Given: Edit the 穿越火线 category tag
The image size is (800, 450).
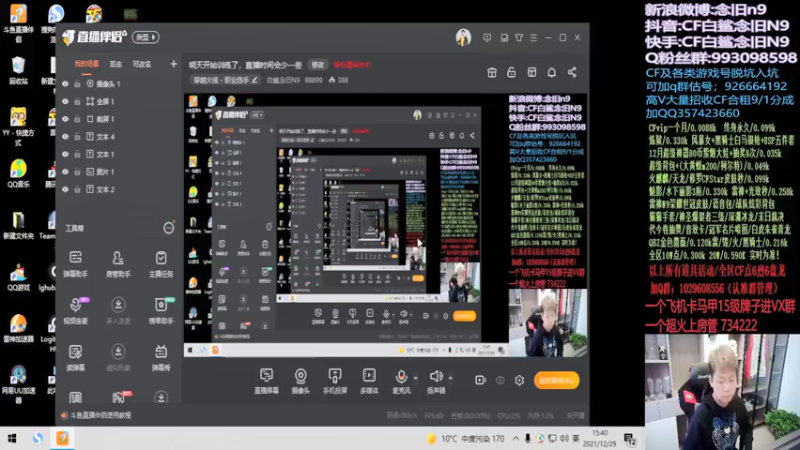Looking at the screenshot, I should coord(225,80).
